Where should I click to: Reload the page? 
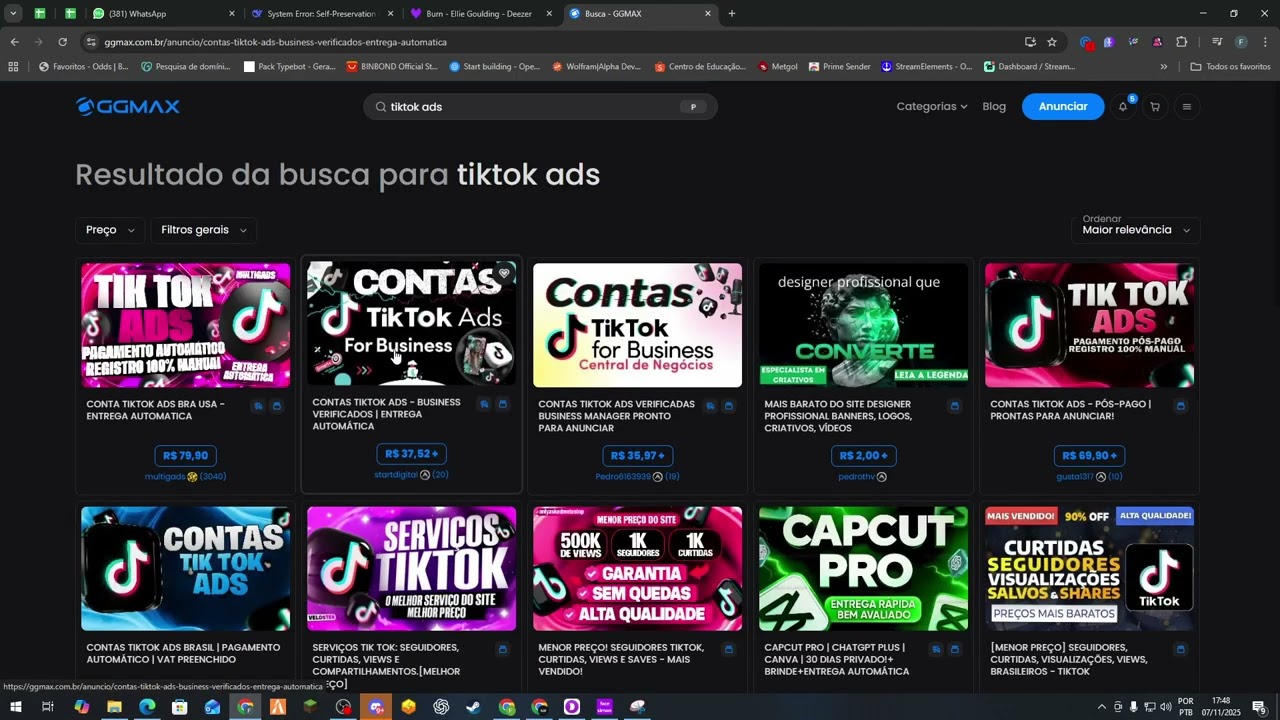tap(62, 42)
